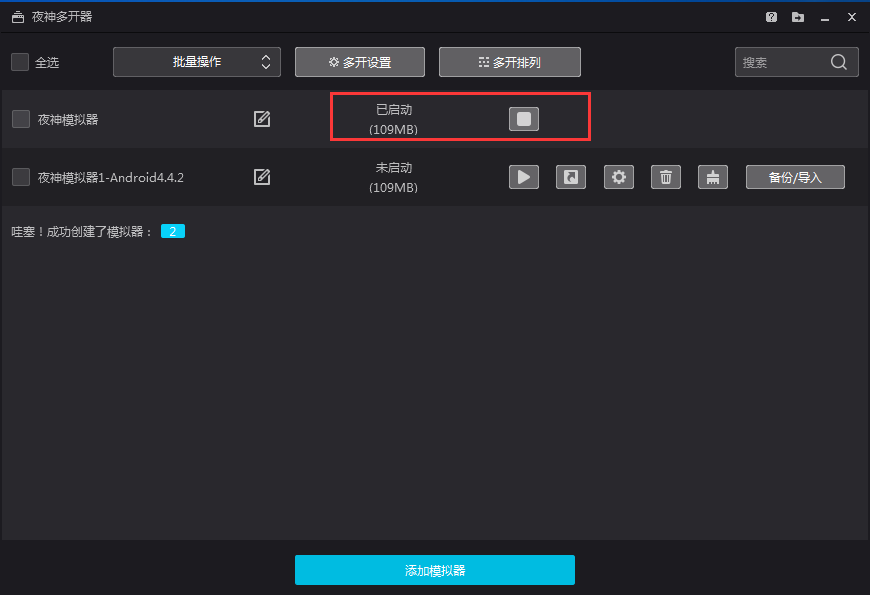Clean up disk for 夜神模拟器1-Android4.4.2

[713, 177]
